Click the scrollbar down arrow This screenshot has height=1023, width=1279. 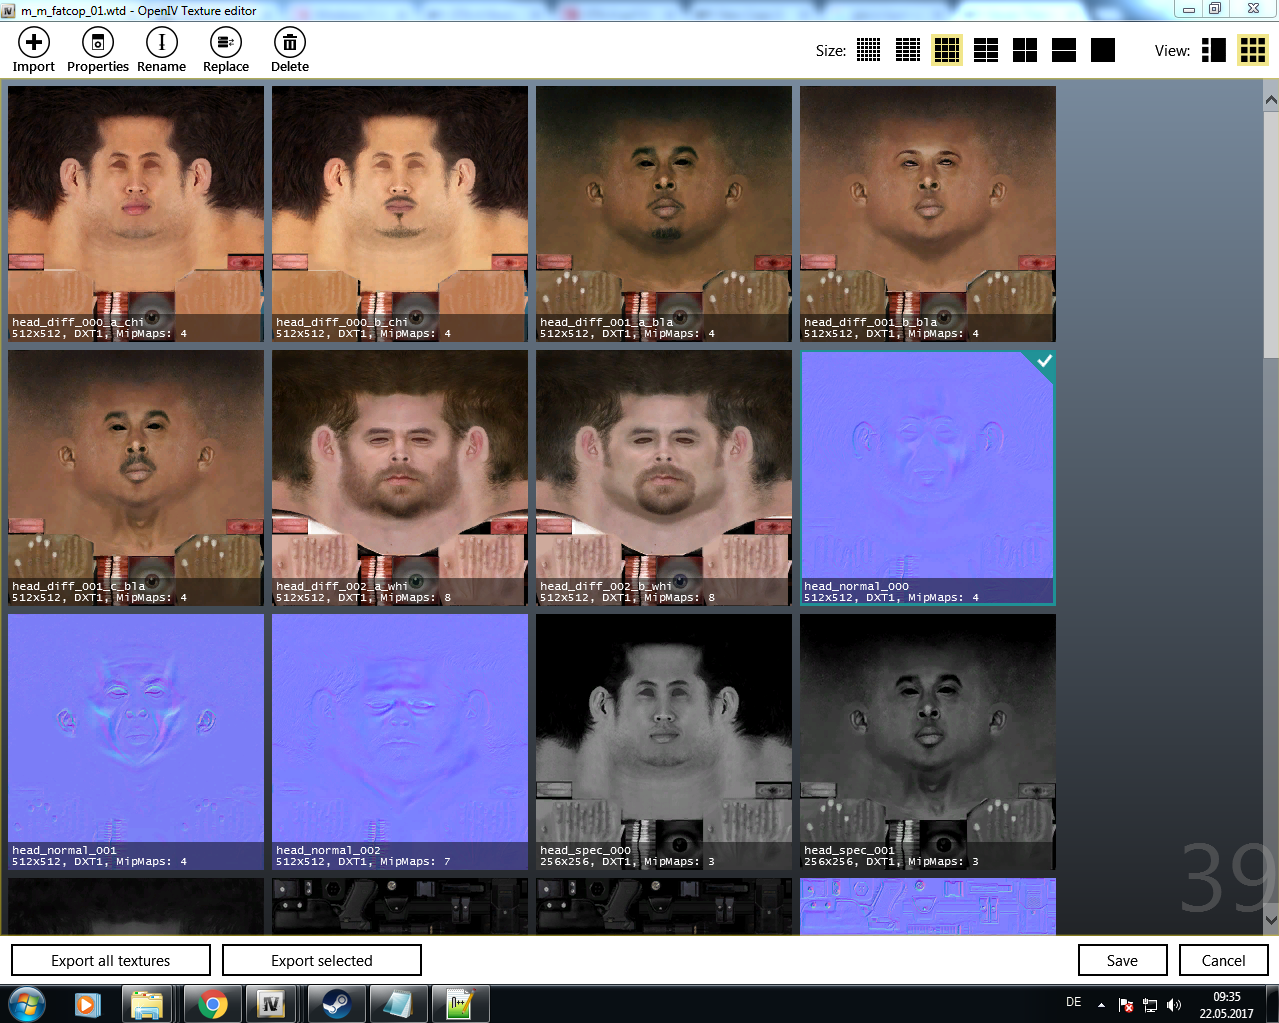coord(1271,920)
